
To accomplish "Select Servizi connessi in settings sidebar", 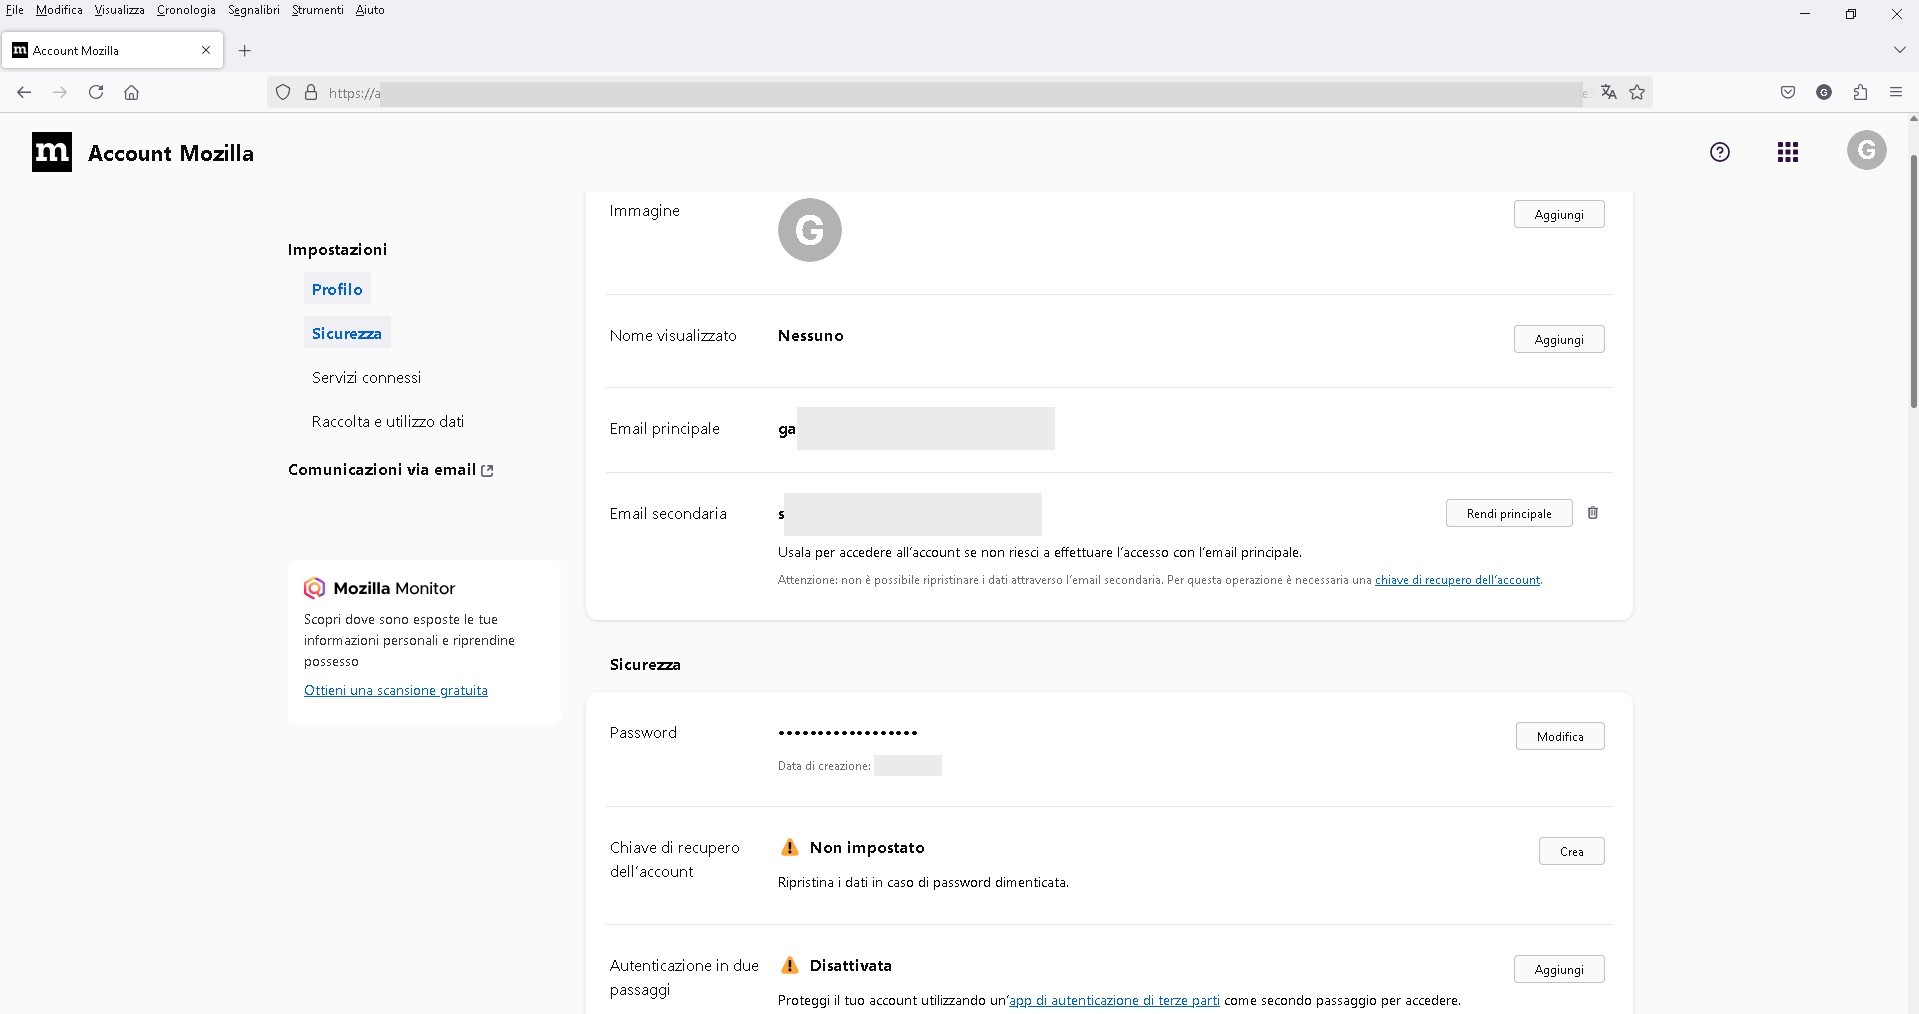I will click(x=366, y=378).
